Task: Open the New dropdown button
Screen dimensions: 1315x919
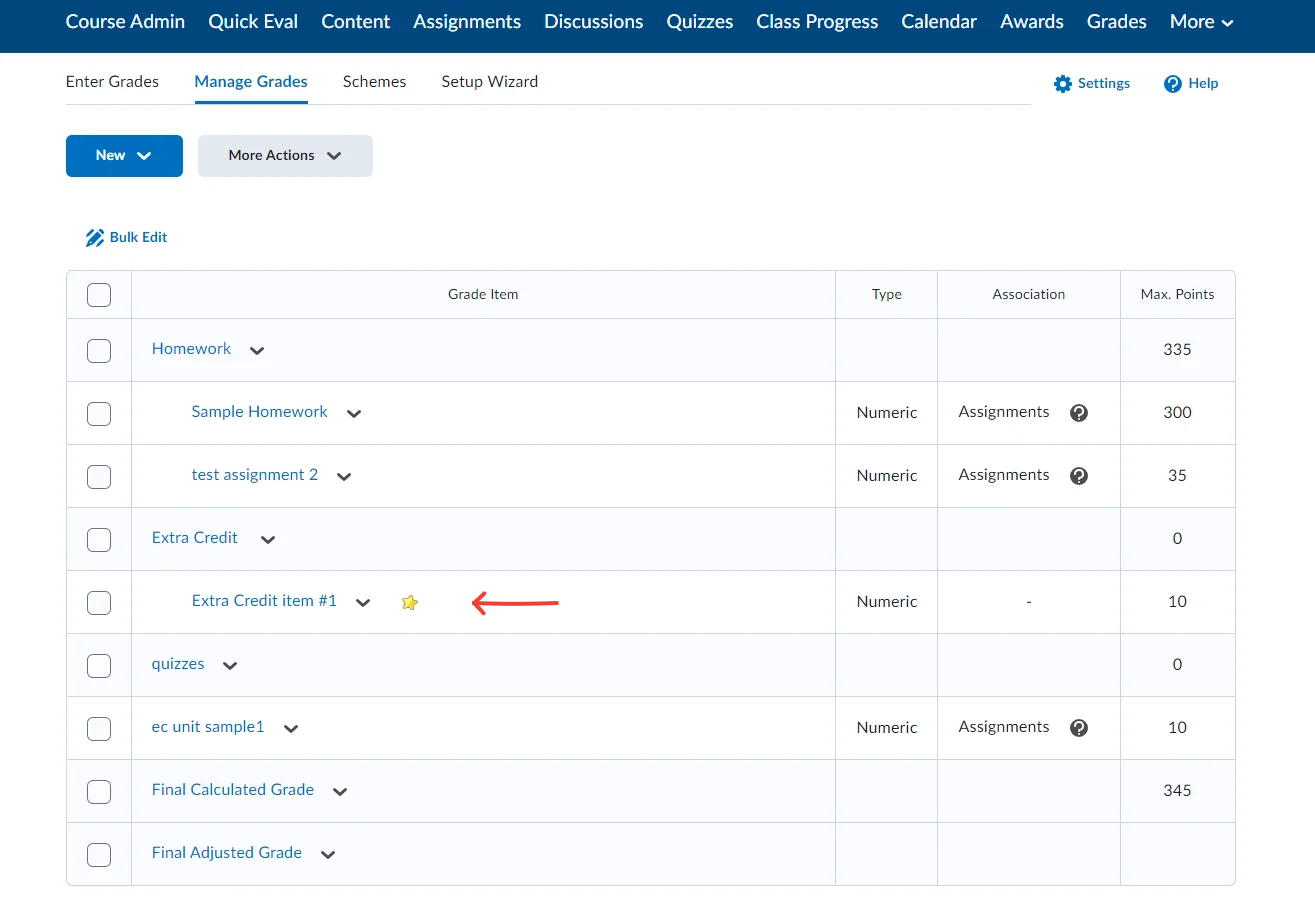Action: 123,155
